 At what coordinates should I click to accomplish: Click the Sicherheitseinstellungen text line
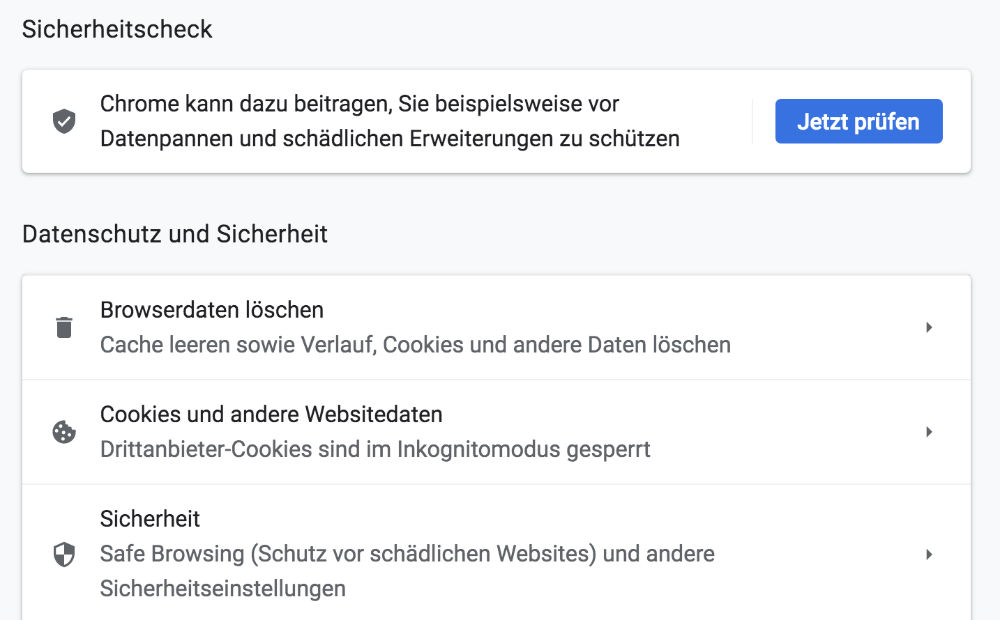coord(223,588)
